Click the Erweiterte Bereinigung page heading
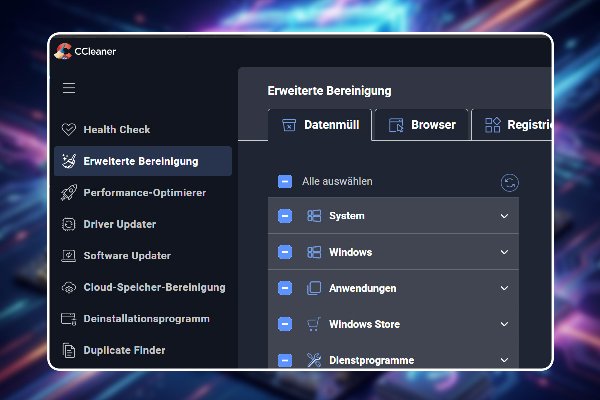600x400 pixels. pyautogui.click(x=329, y=91)
